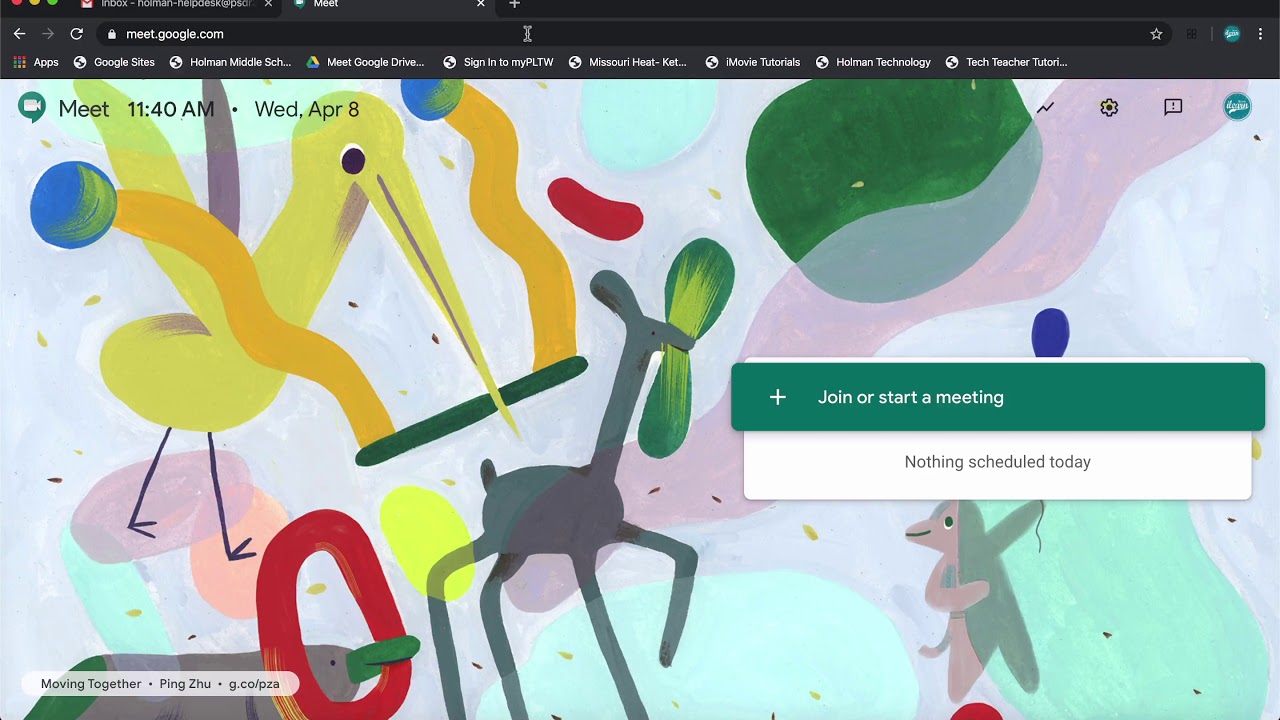This screenshot has width=1280, height=720.
Task: Open the Google Sites bookmark
Action: (114, 62)
